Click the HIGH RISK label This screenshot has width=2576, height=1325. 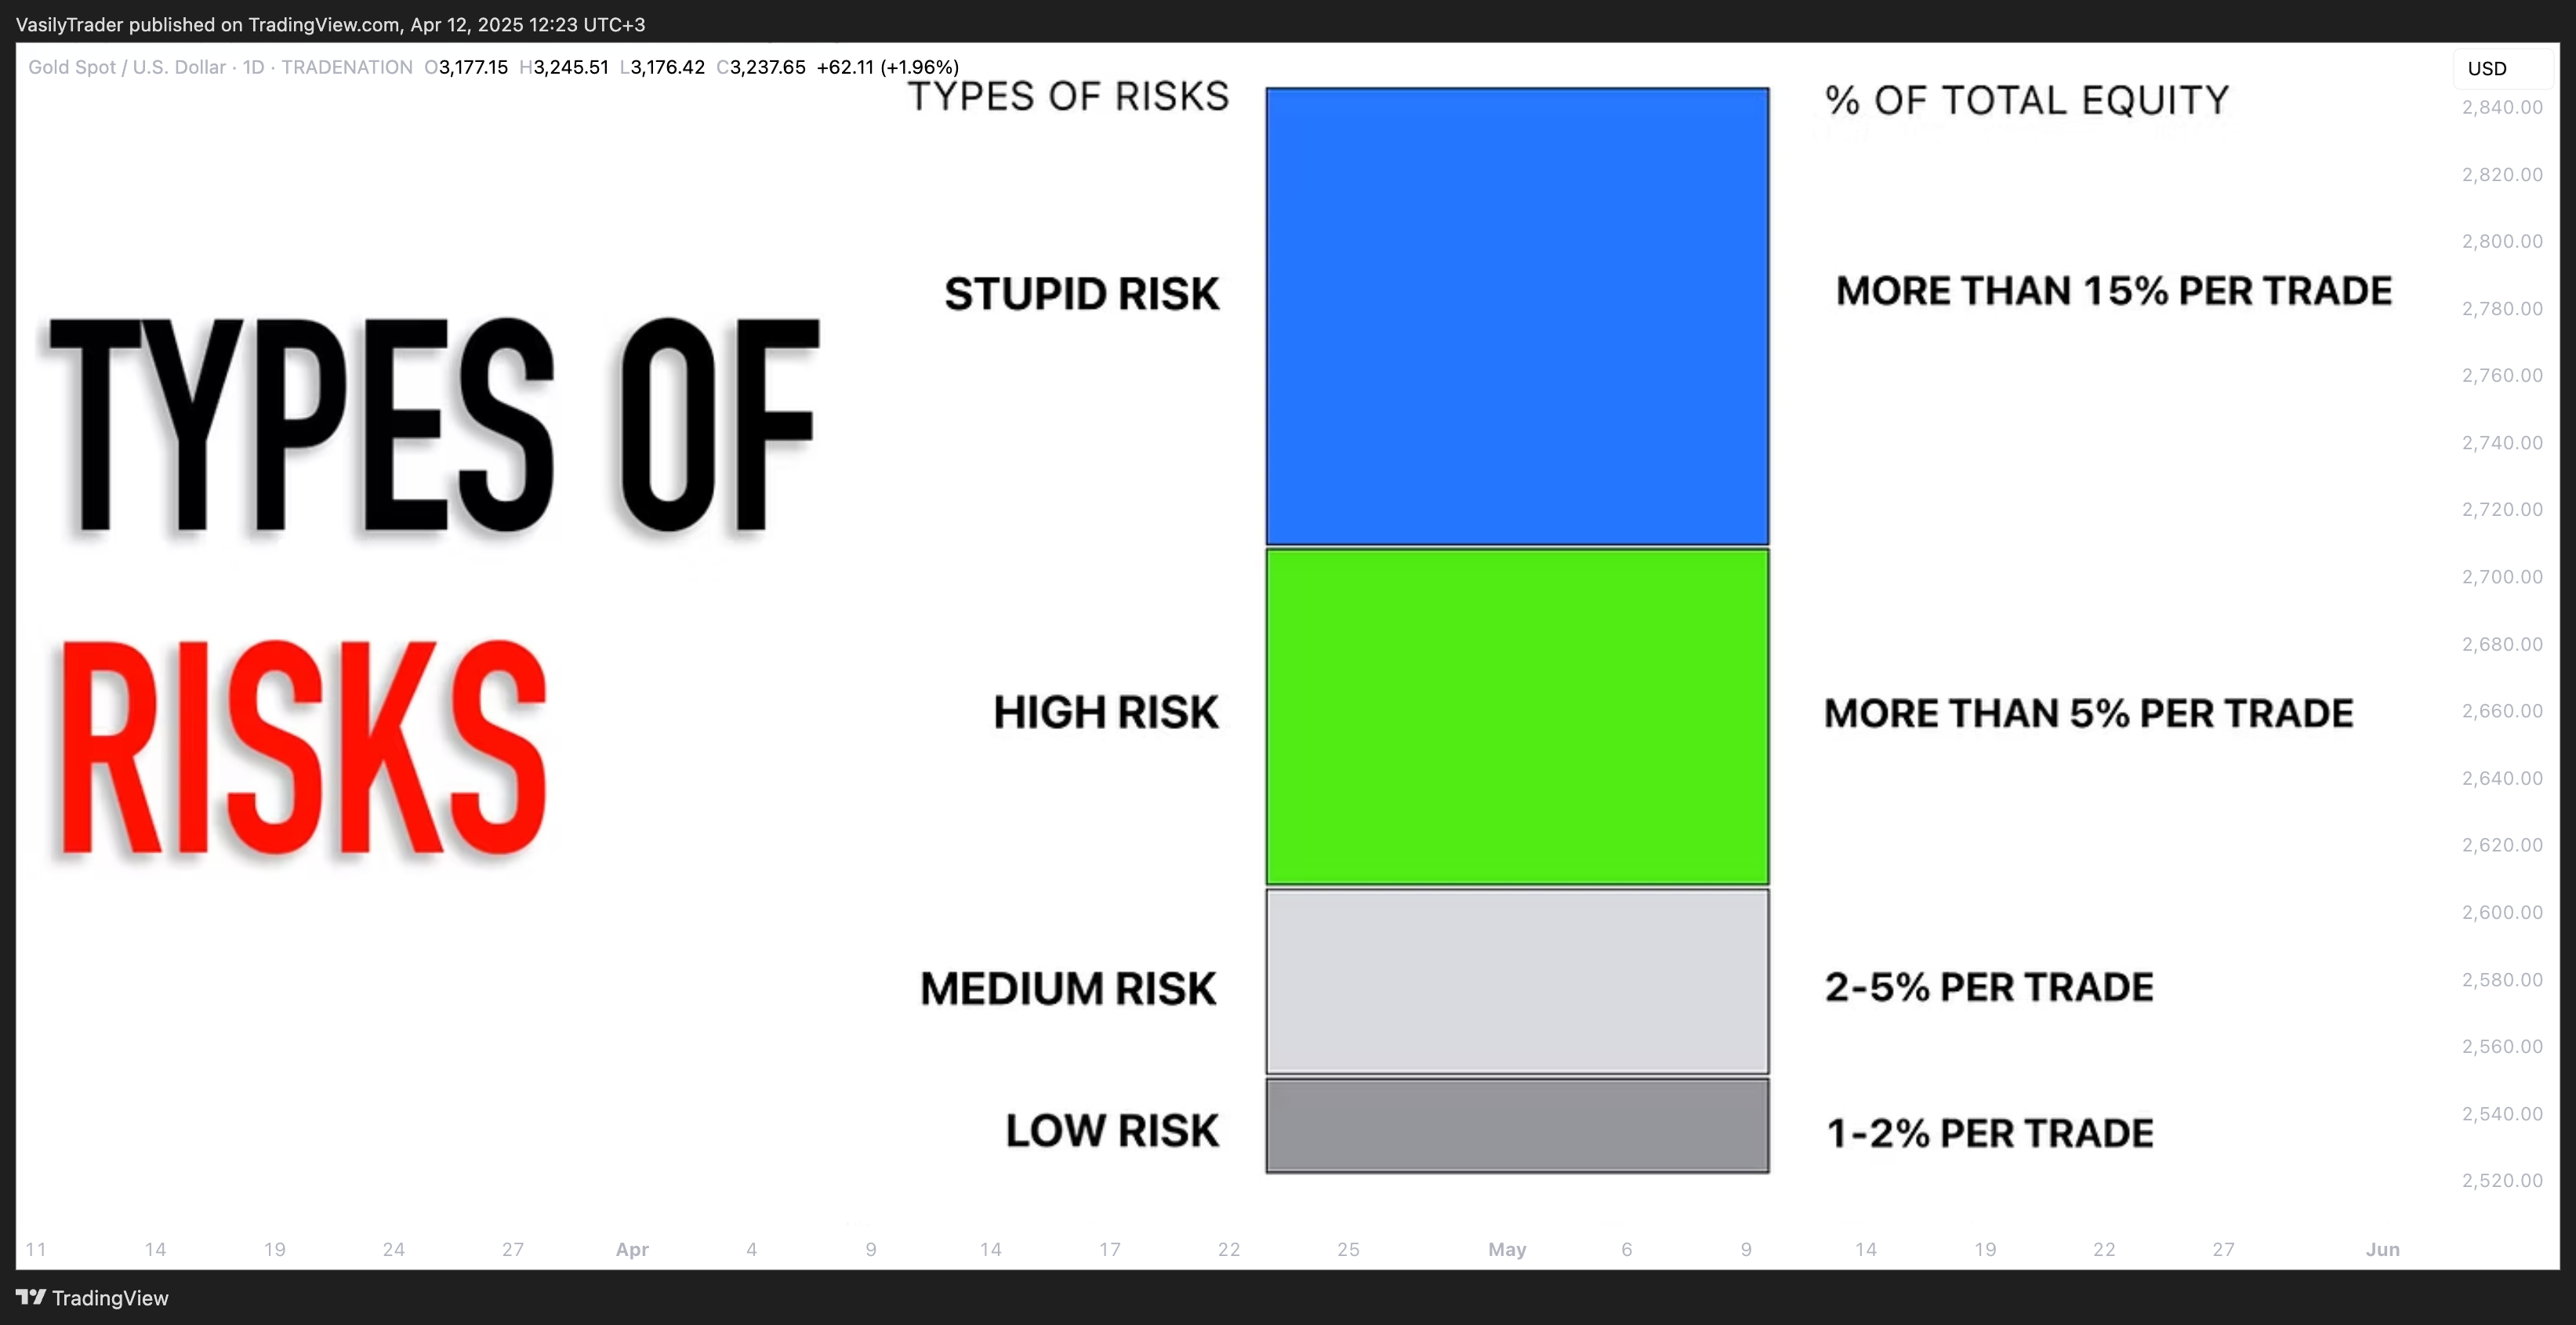point(1106,713)
